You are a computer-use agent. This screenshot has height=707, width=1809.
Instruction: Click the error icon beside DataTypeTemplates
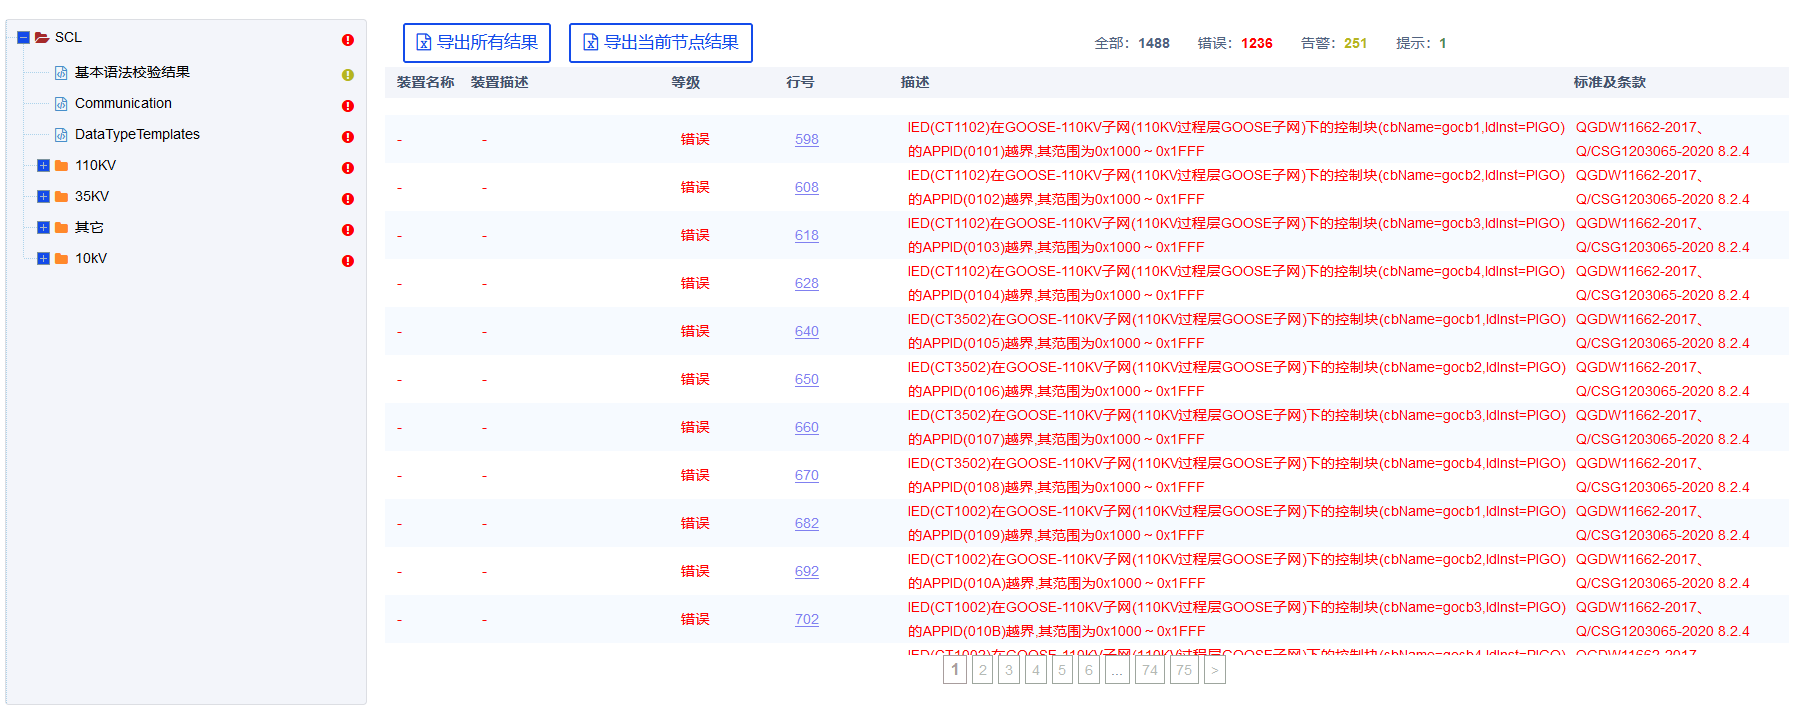(x=348, y=137)
